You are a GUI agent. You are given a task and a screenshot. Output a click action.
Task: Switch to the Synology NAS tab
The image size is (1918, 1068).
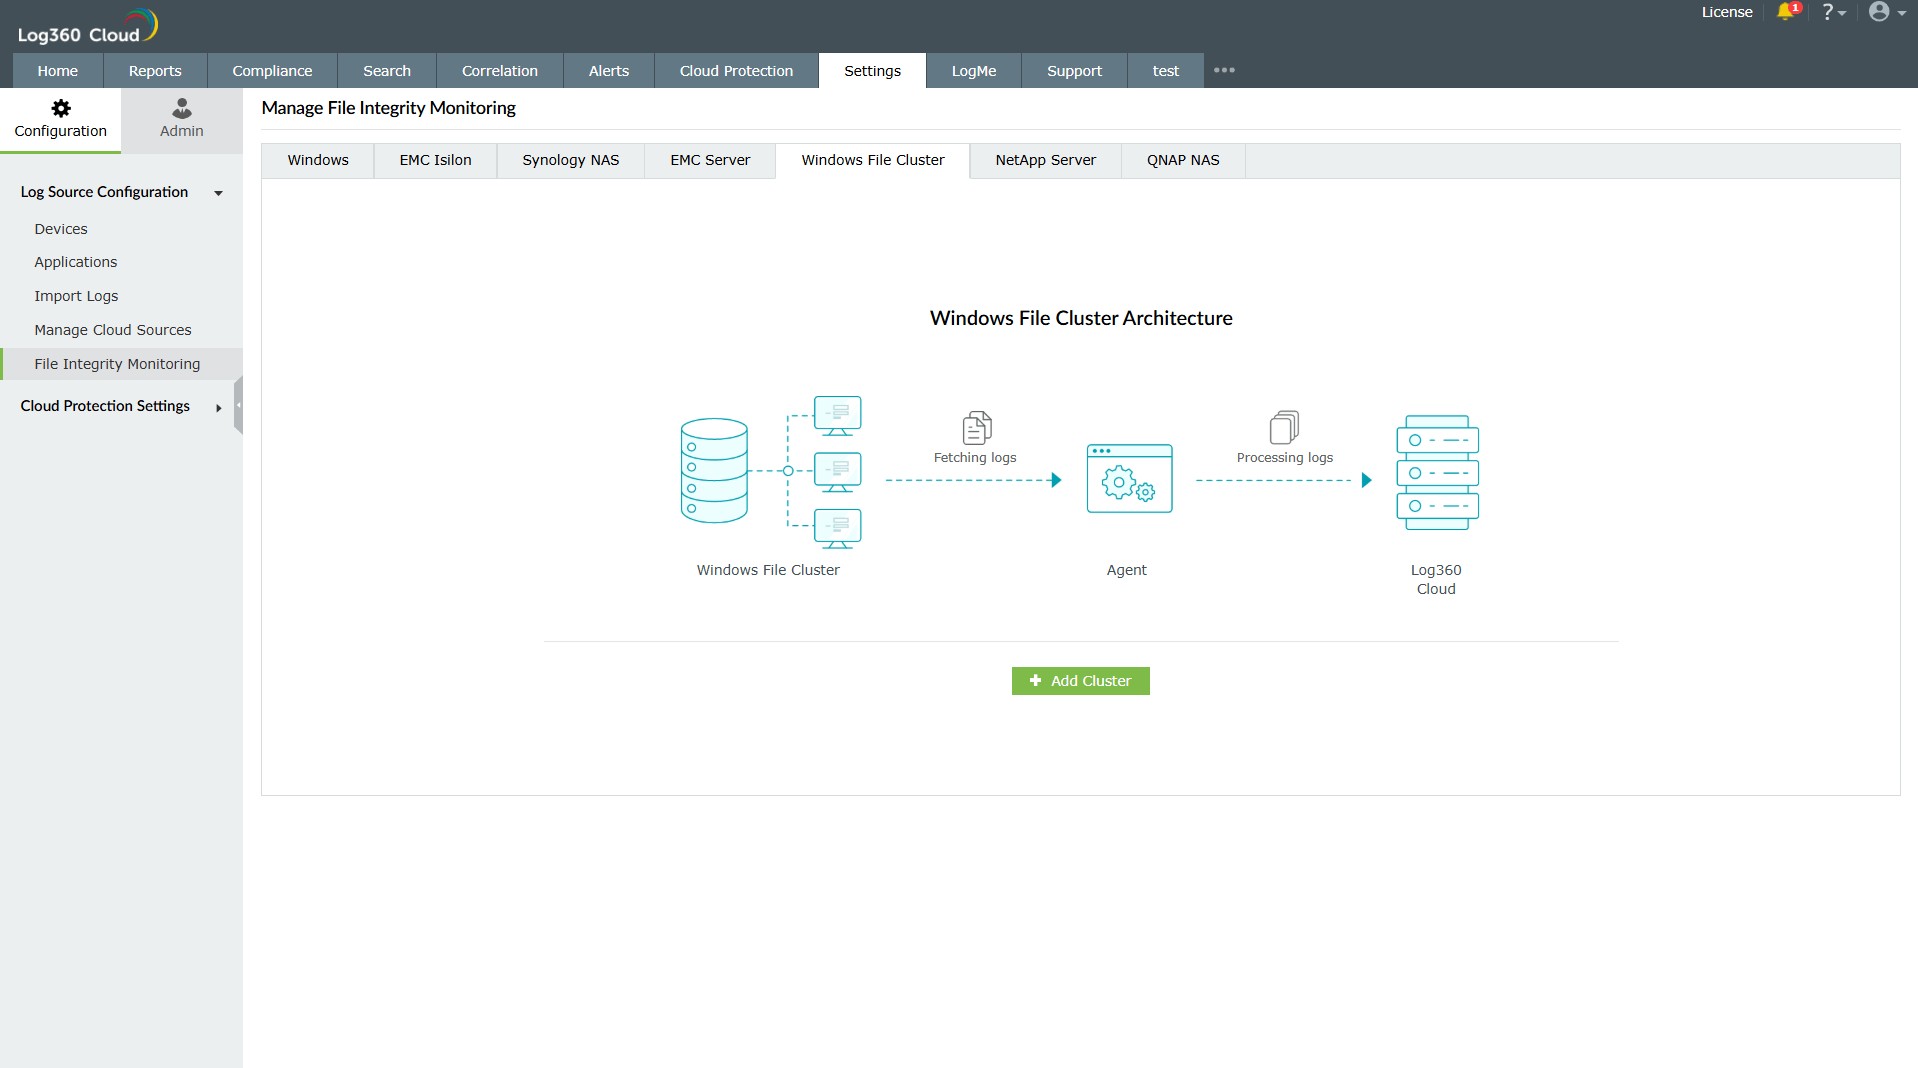(569, 160)
